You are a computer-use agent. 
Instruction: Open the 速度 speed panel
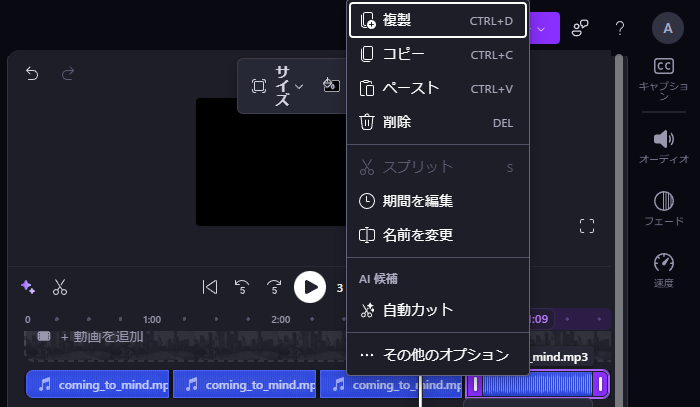pyautogui.click(x=663, y=270)
